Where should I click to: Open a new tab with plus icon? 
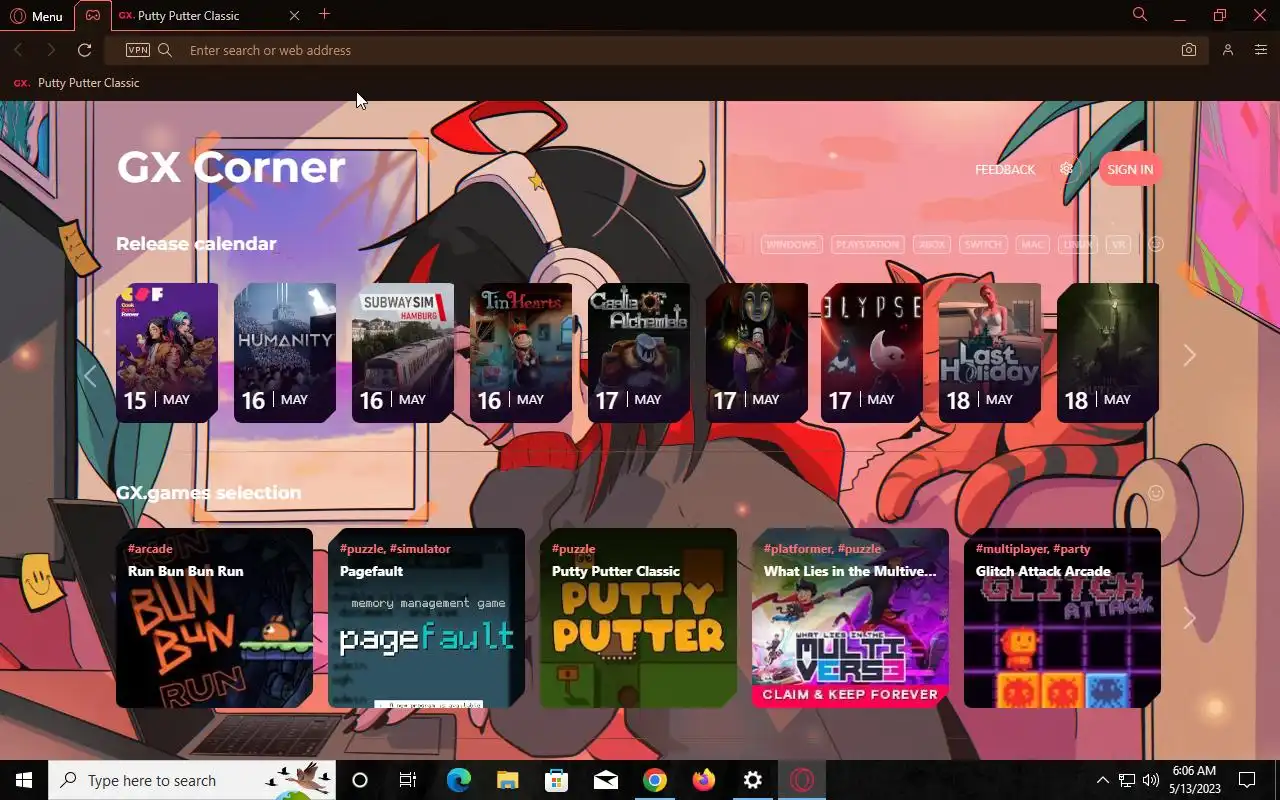click(324, 14)
